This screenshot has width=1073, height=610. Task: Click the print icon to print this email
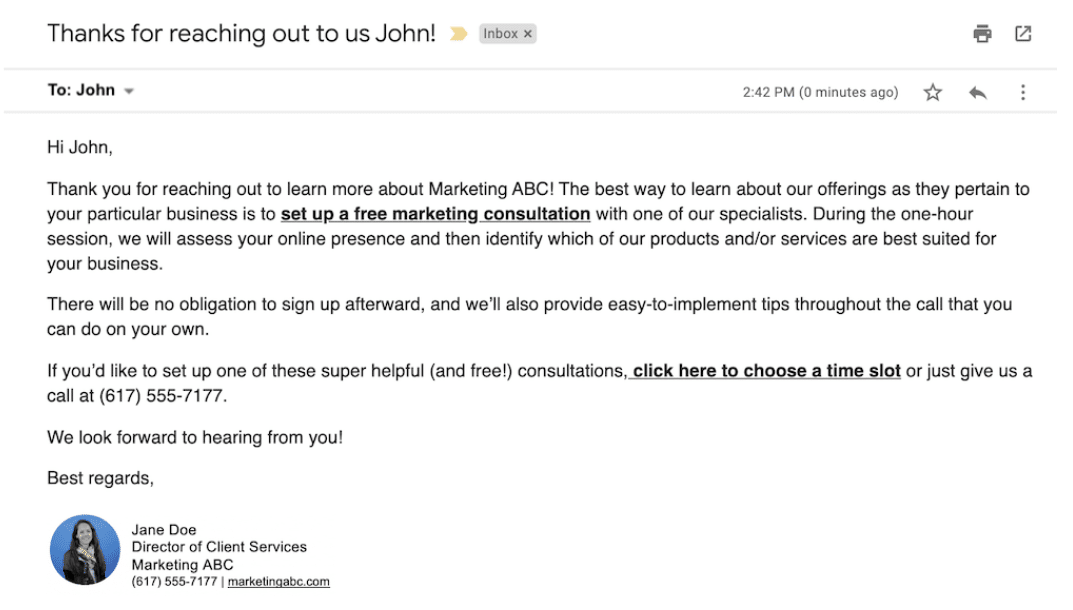(981, 33)
